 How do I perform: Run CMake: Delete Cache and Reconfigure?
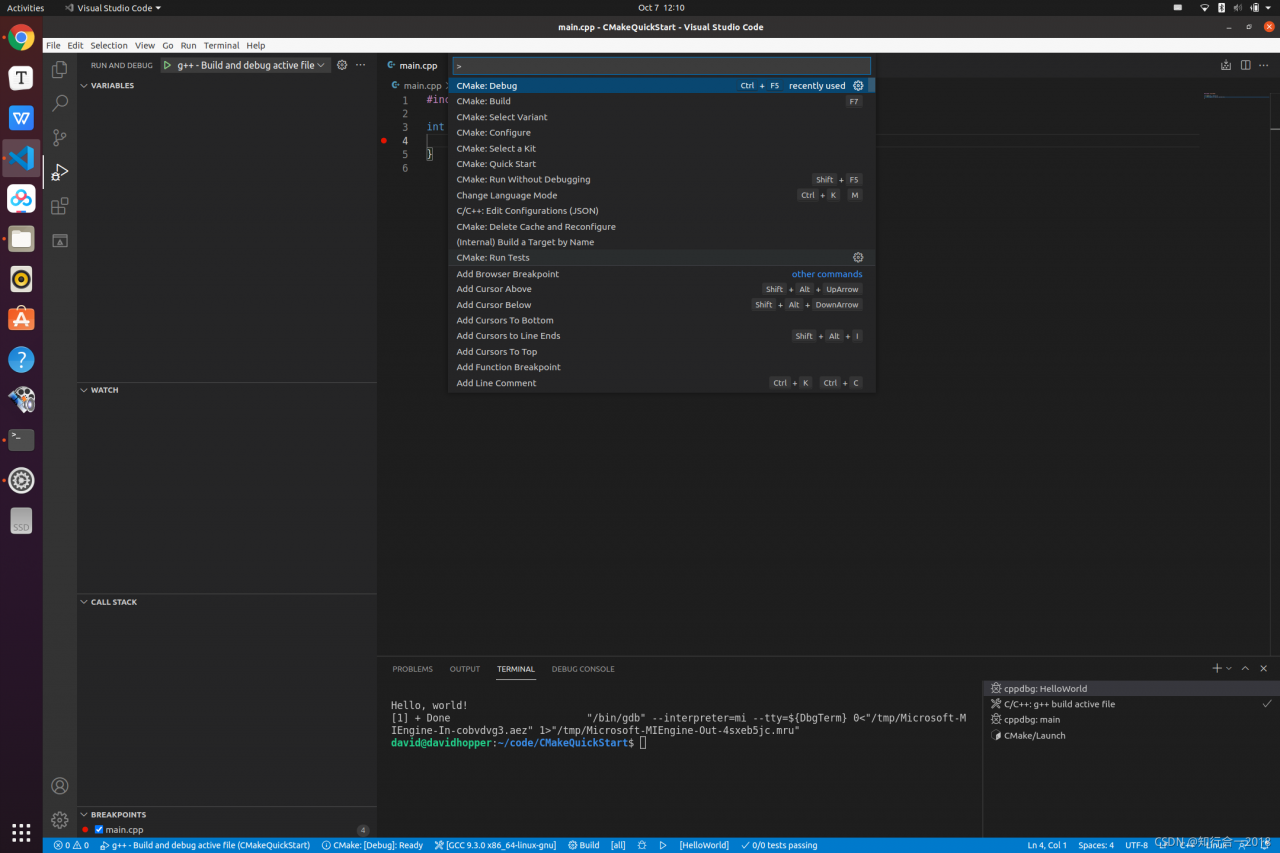(661, 227)
